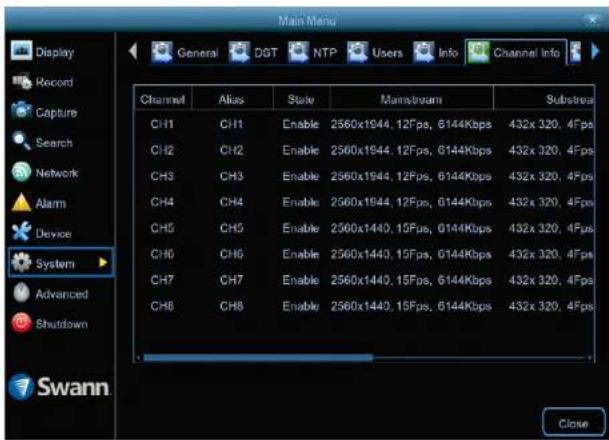Select CH6 in the Channel column
Screen dimensions: 609x440
coord(162,254)
